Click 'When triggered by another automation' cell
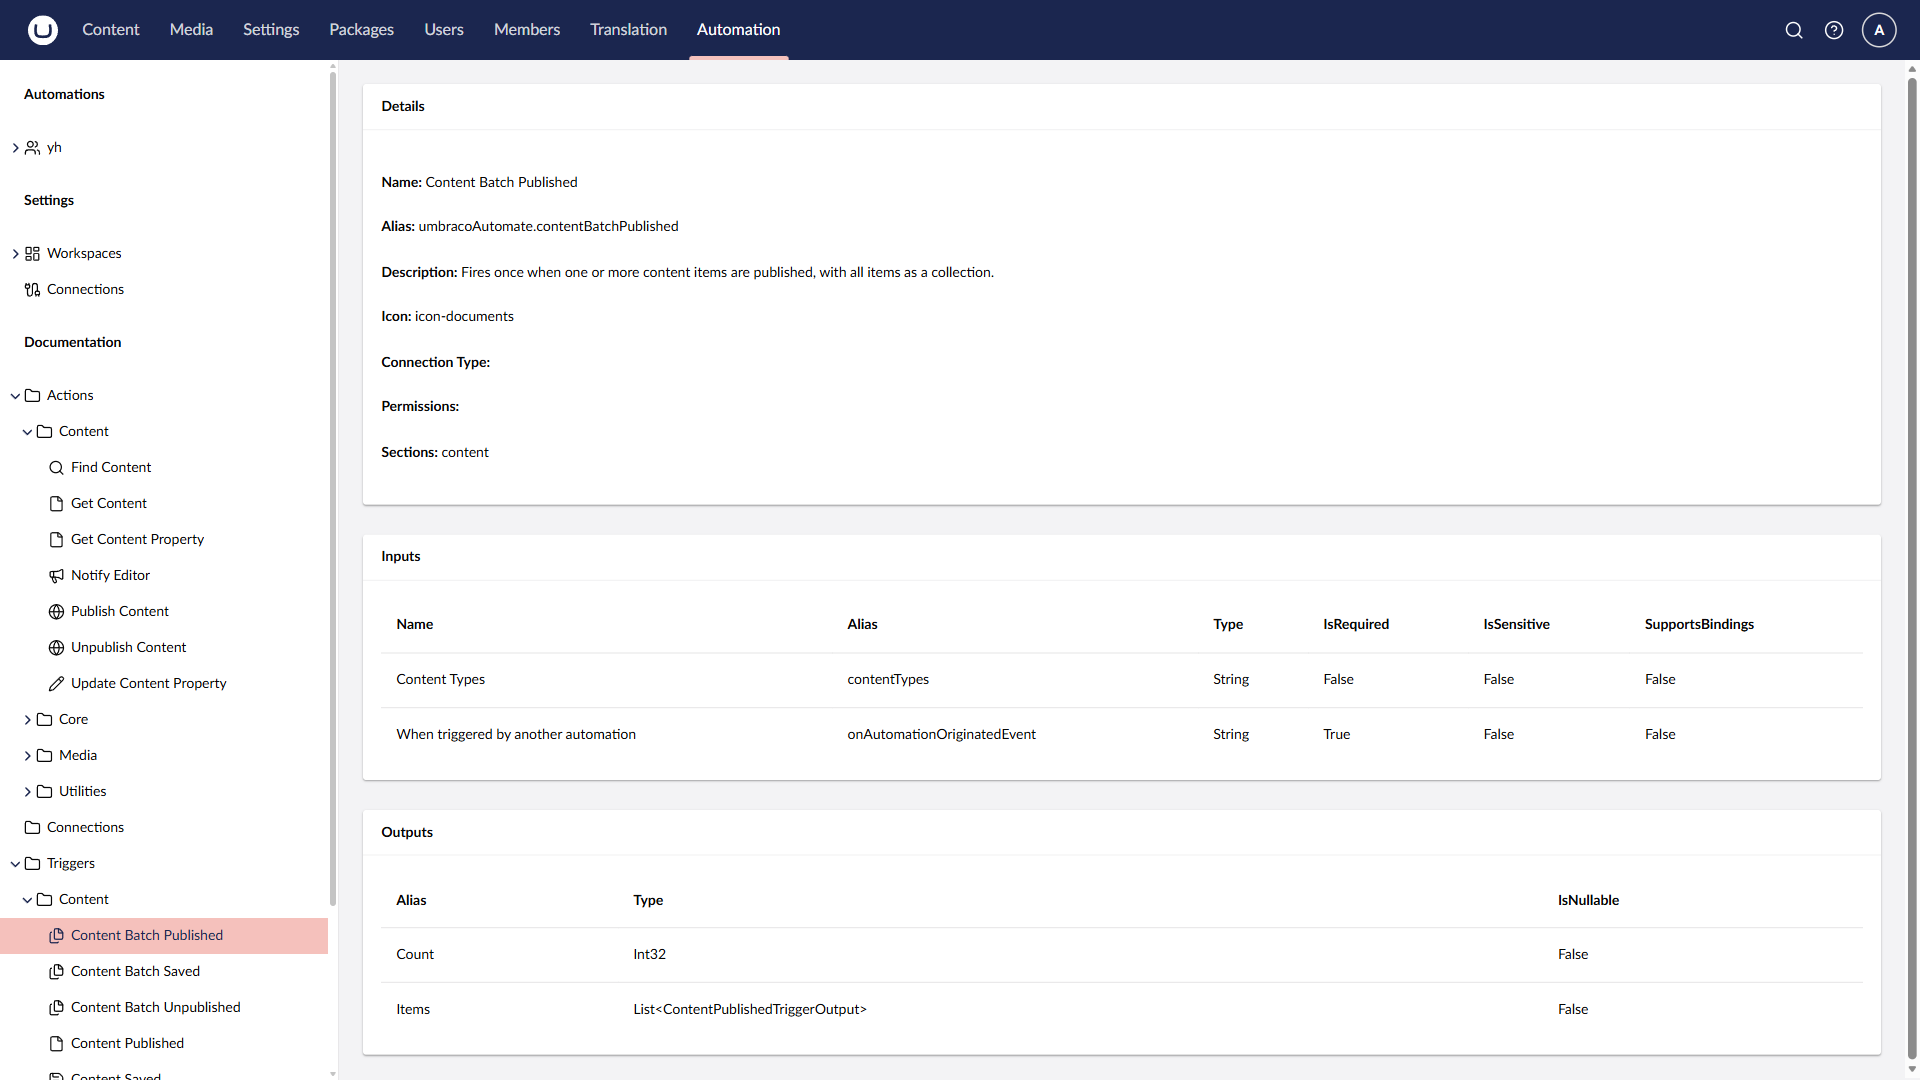 [516, 735]
